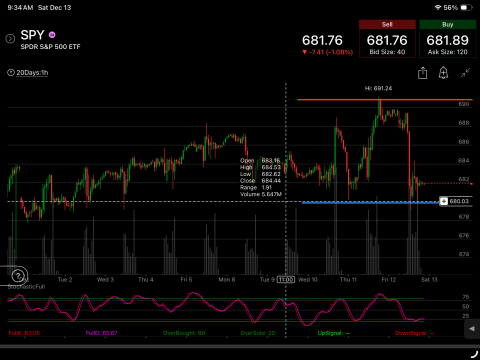480x360 pixels.
Task: Tap the OverSold: 20 label
Action: coord(258,333)
